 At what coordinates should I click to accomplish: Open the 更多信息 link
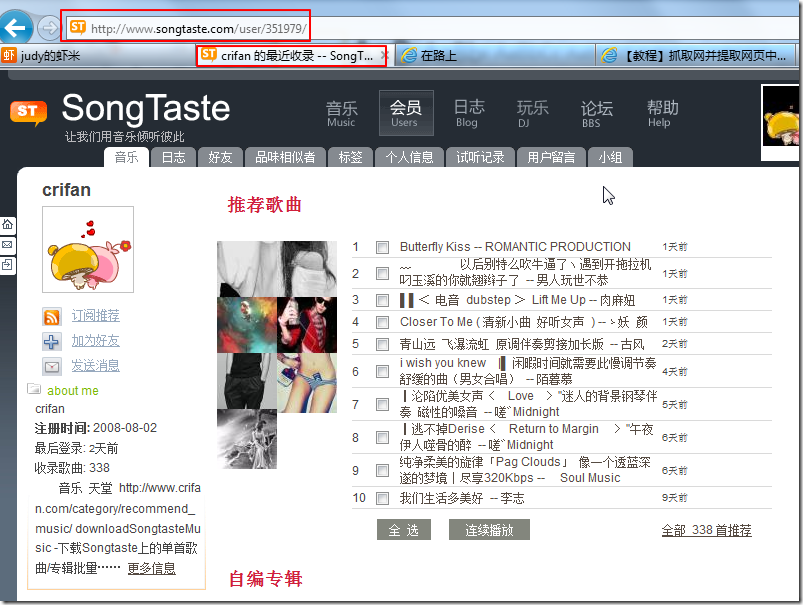(x=152, y=568)
